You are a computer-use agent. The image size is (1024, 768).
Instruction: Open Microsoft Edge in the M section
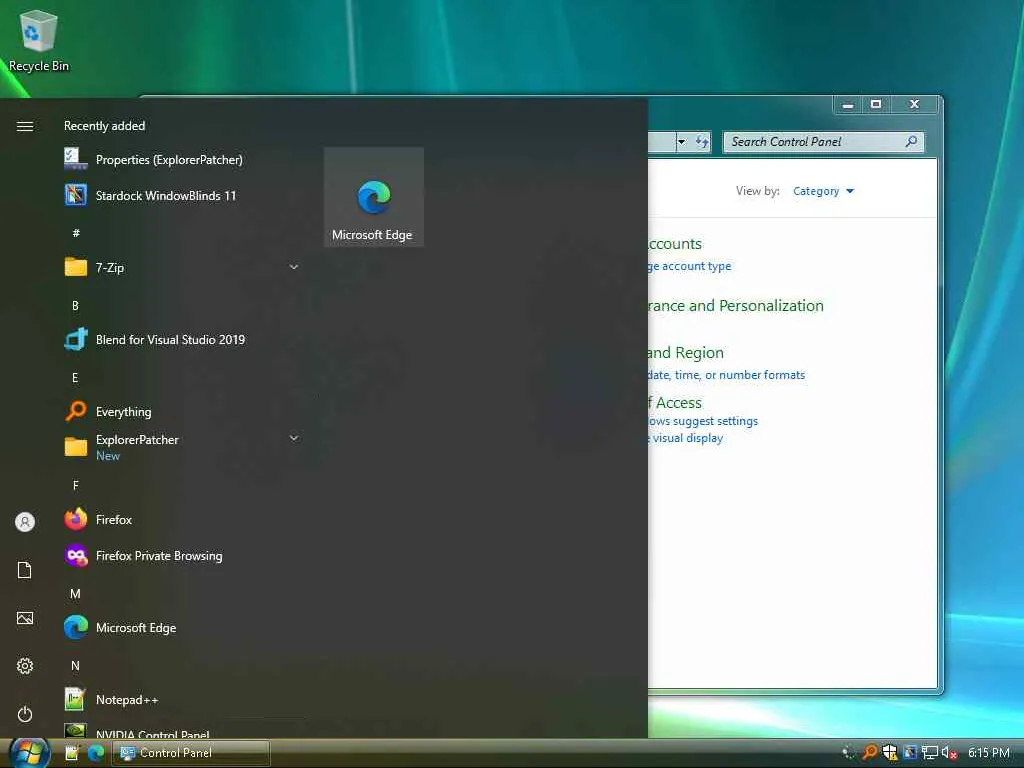(x=182, y=628)
